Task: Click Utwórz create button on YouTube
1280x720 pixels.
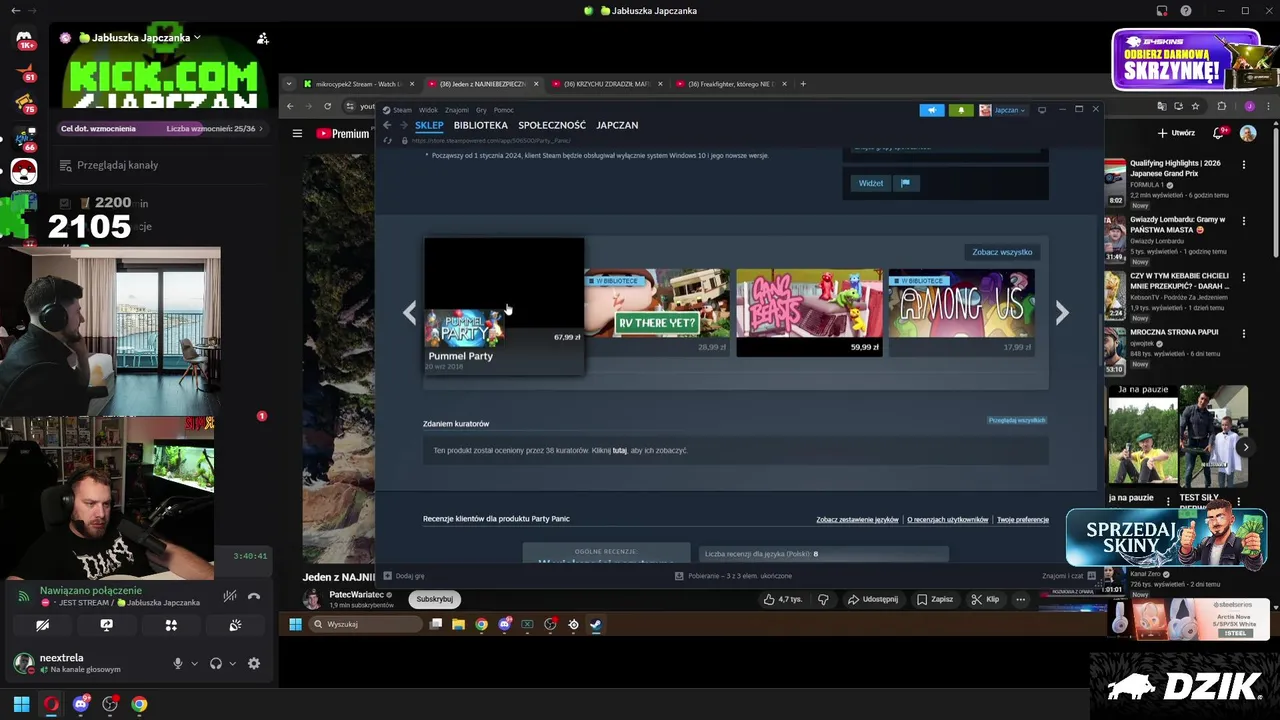Action: click(x=1177, y=133)
